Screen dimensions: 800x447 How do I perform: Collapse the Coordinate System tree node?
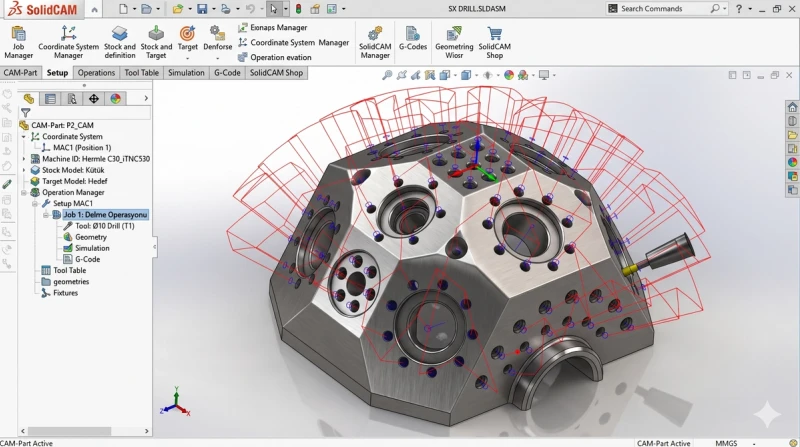pyautogui.click(x=23, y=137)
